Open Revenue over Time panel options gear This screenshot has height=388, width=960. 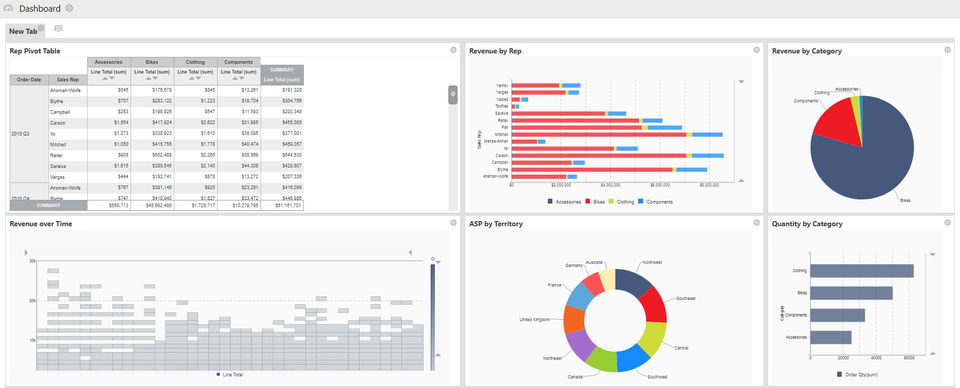coord(453,223)
